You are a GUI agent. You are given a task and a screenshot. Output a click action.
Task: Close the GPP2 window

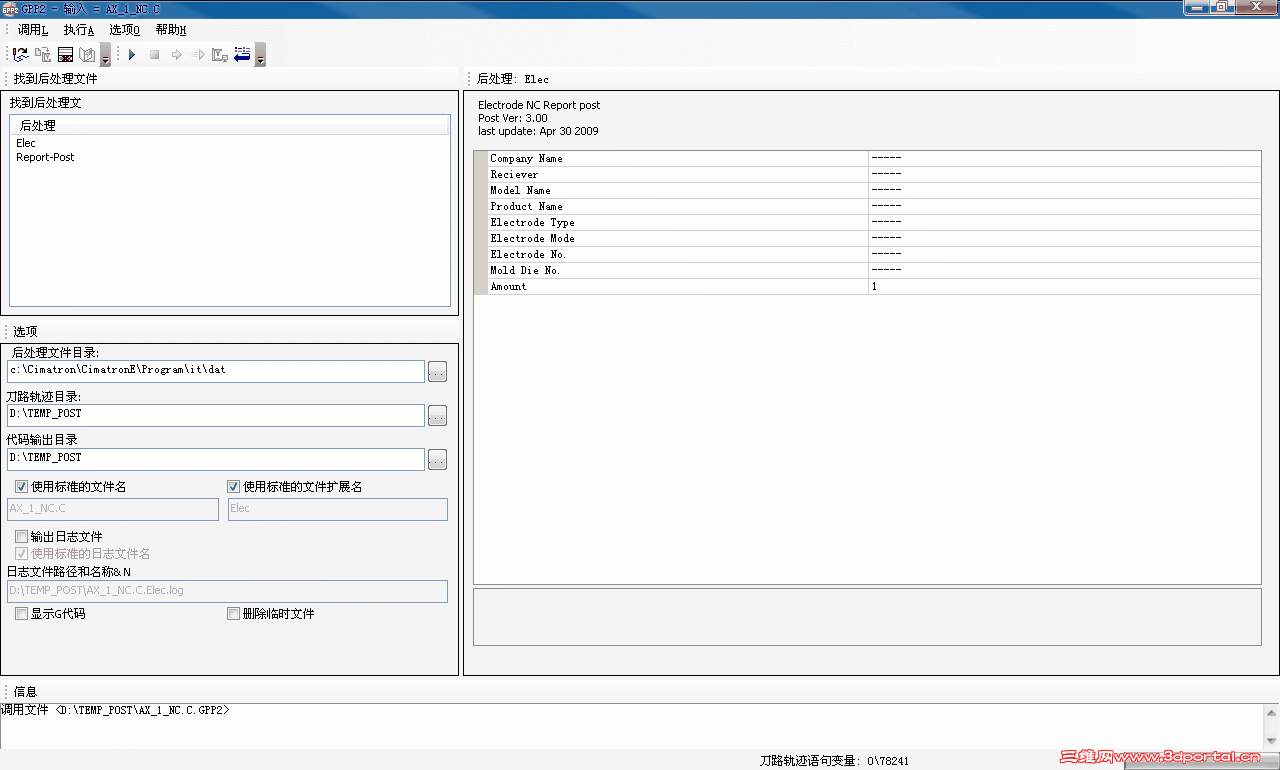tap(1255, 7)
